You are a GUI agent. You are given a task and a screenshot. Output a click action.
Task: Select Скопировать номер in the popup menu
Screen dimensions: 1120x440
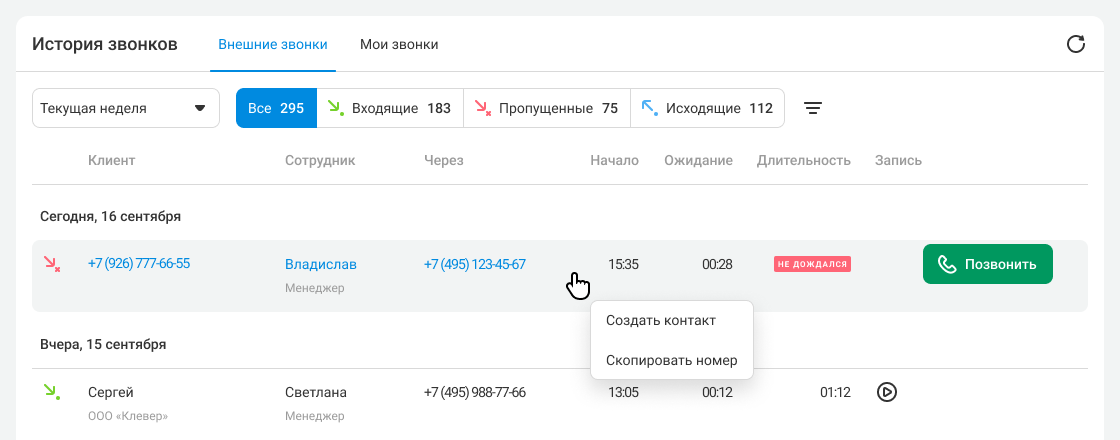click(671, 360)
